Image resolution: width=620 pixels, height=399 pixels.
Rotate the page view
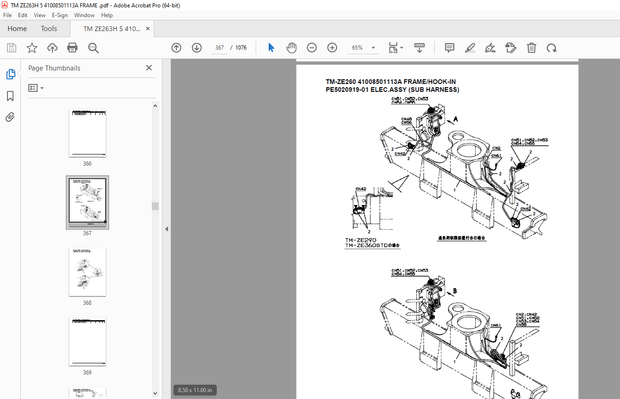pos(552,48)
